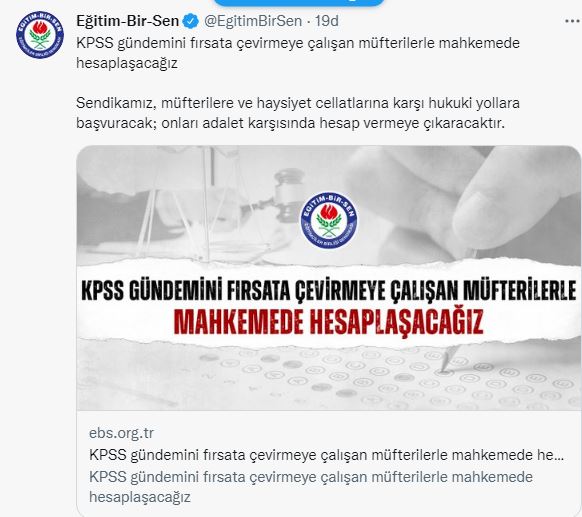Click the gray card description text
This screenshot has width=582, height=517.
311,487
